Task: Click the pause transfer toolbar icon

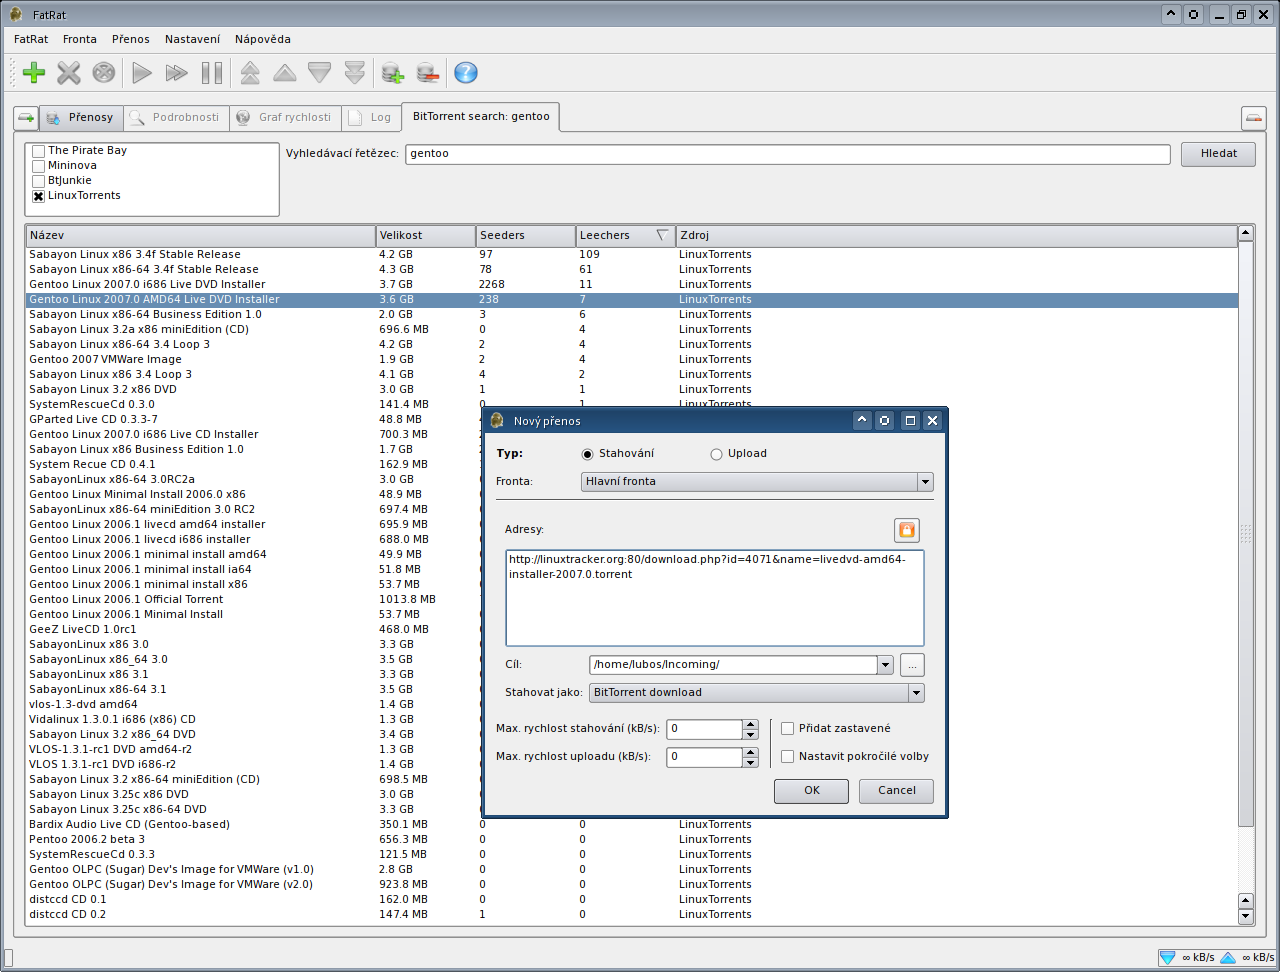Action: point(212,73)
